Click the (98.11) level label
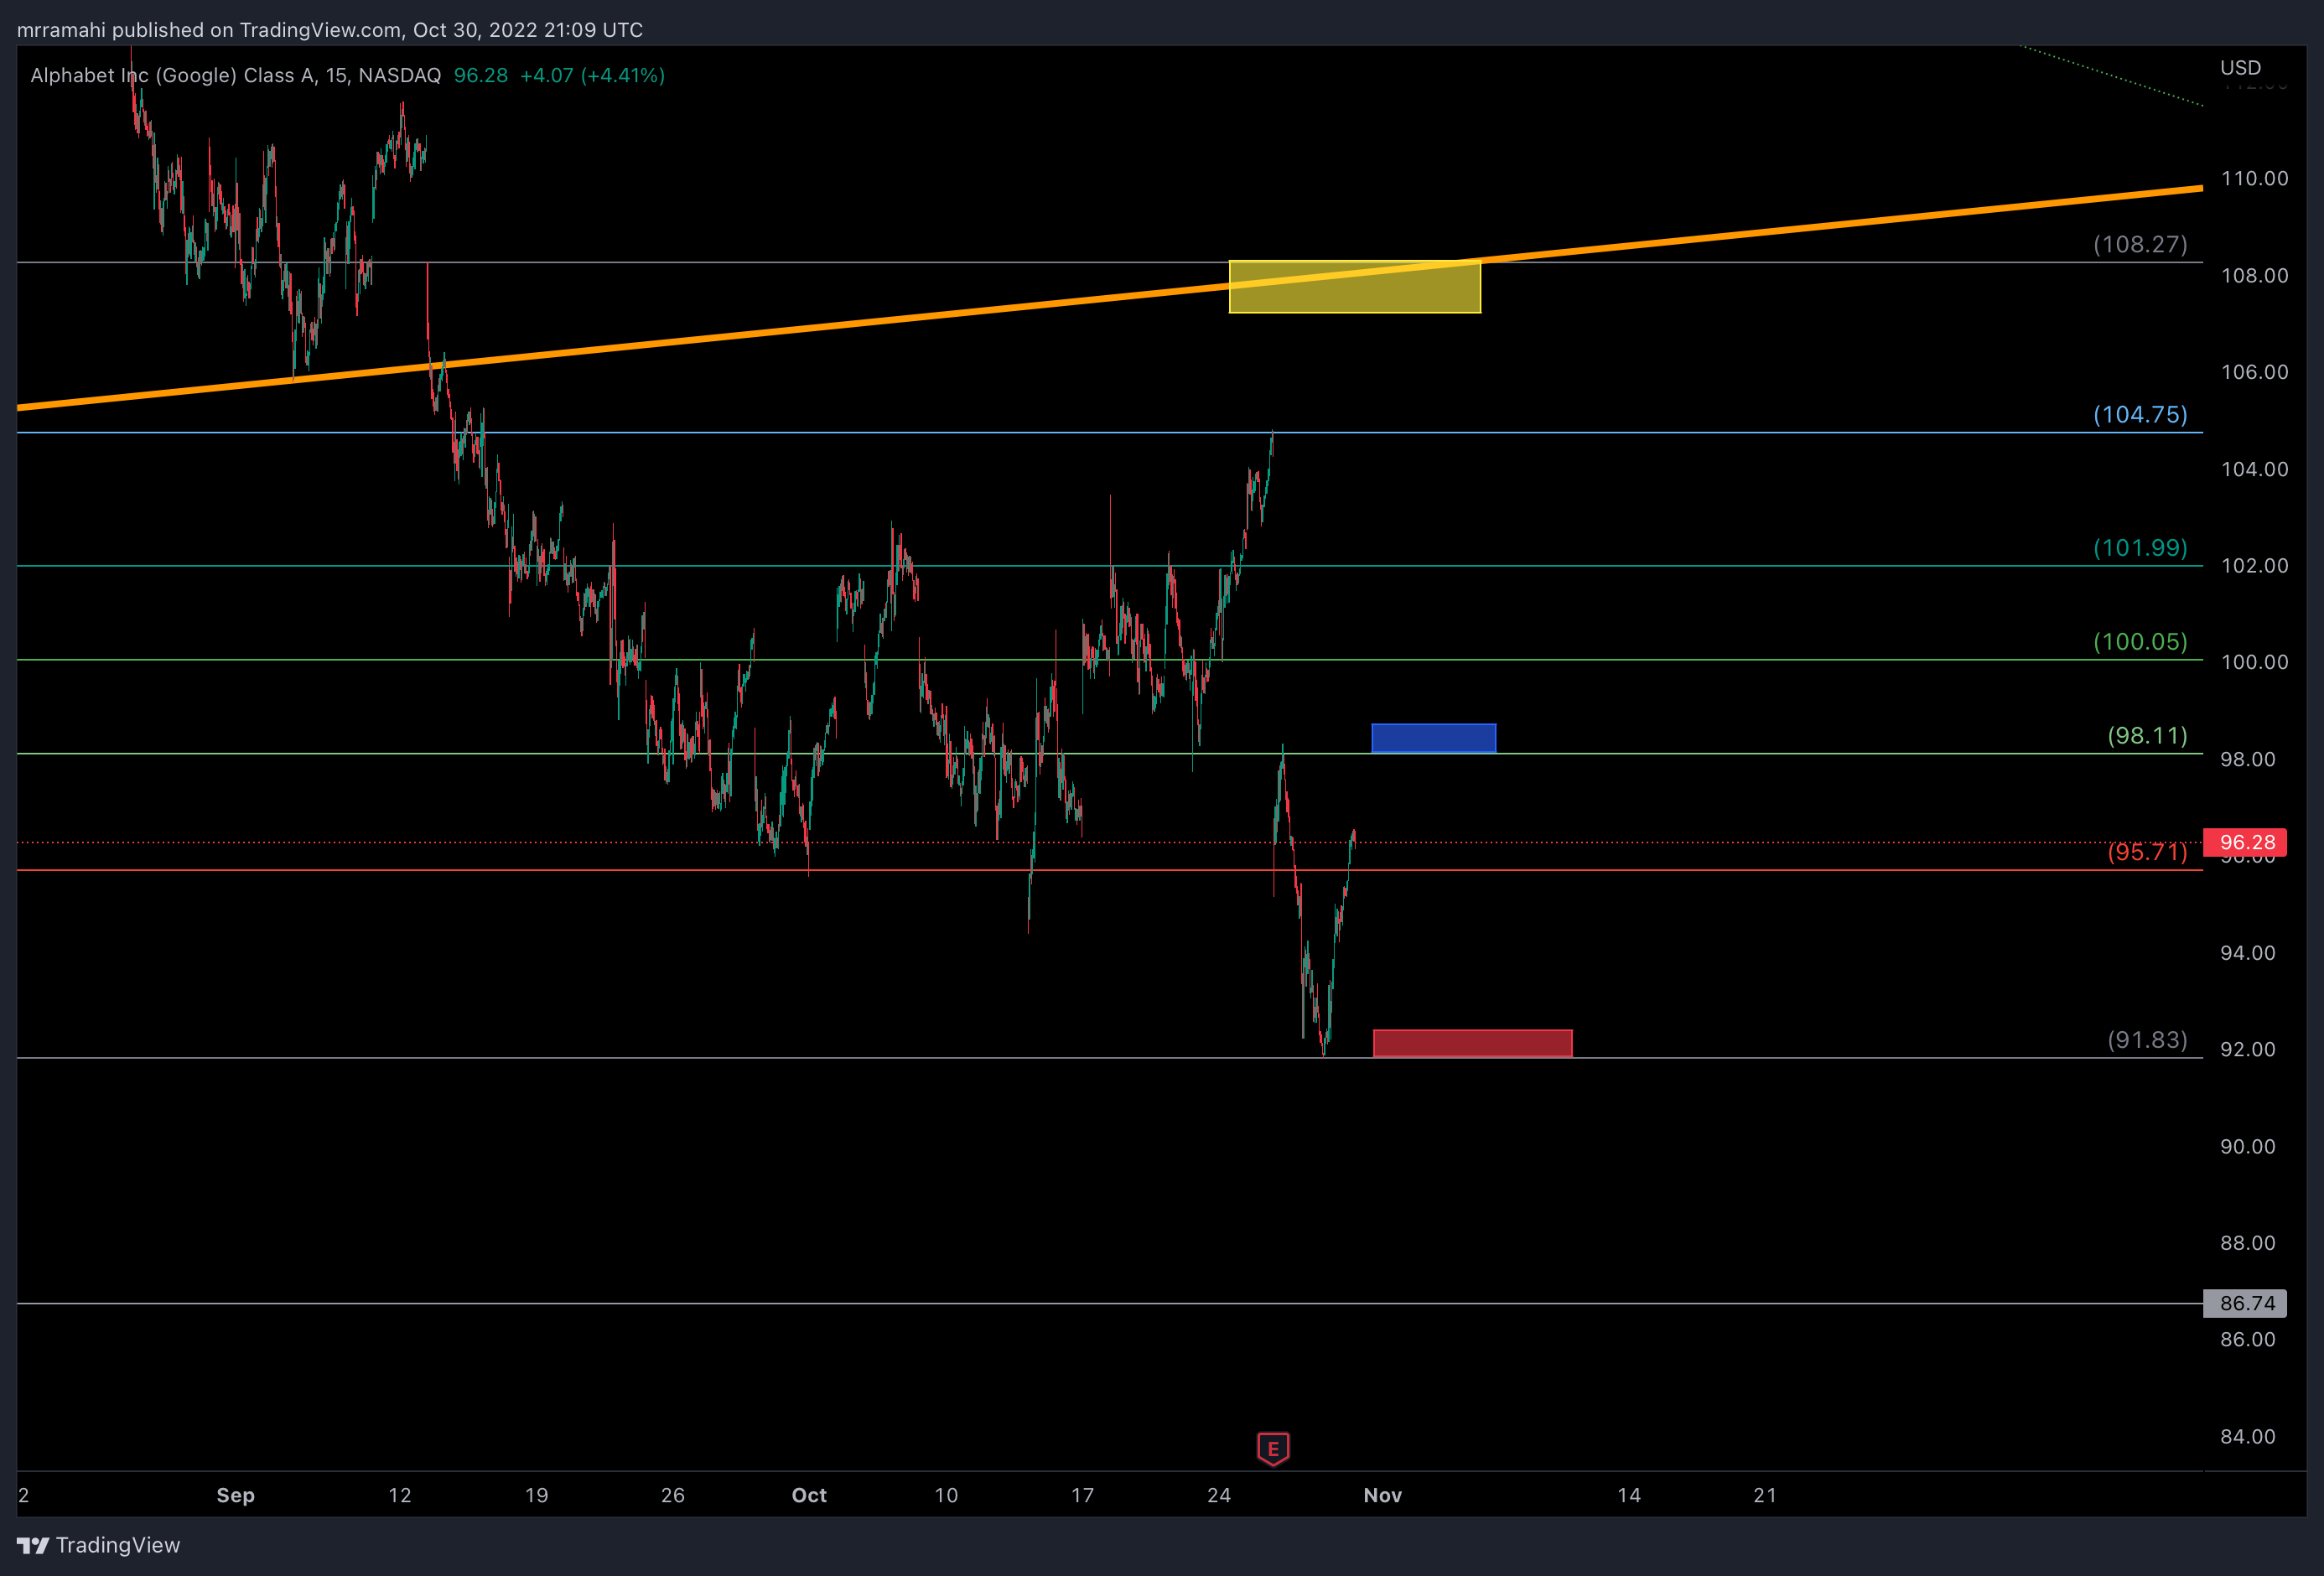The image size is (2324, 1576). [2146, 735]
